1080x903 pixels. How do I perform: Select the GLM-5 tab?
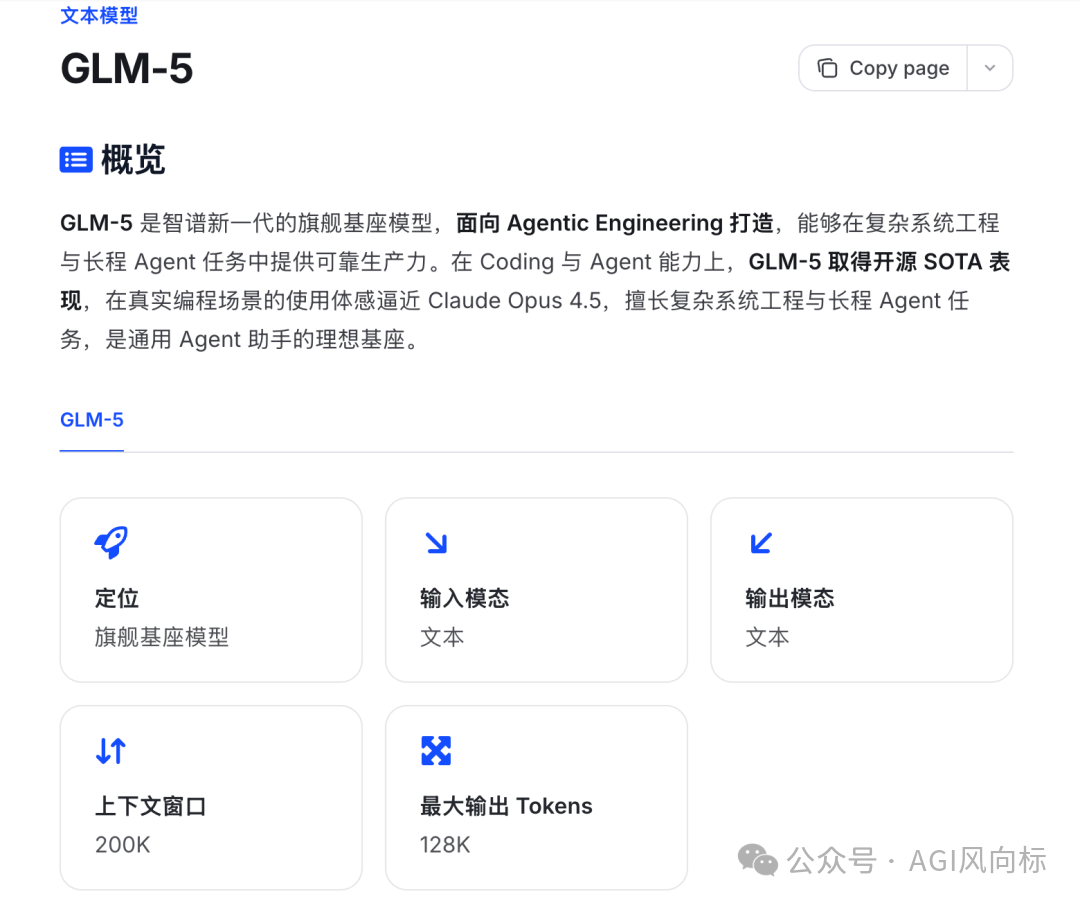pyautogui.click(x=92, y=419)
